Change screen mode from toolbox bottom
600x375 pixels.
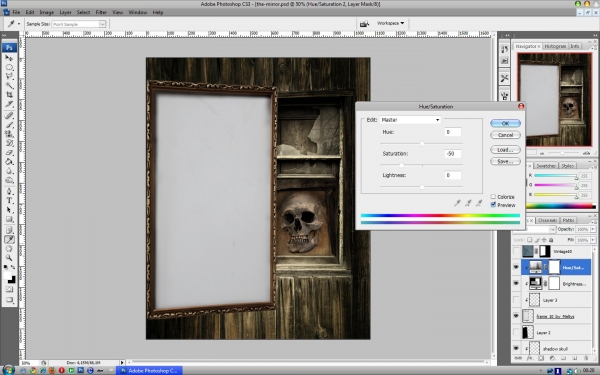pos(9,300)
